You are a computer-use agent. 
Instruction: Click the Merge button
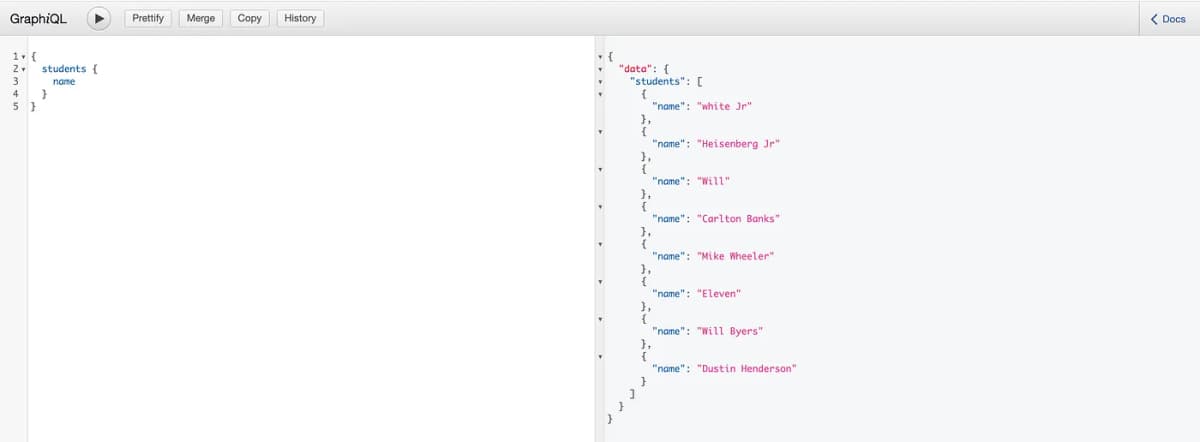201,18
